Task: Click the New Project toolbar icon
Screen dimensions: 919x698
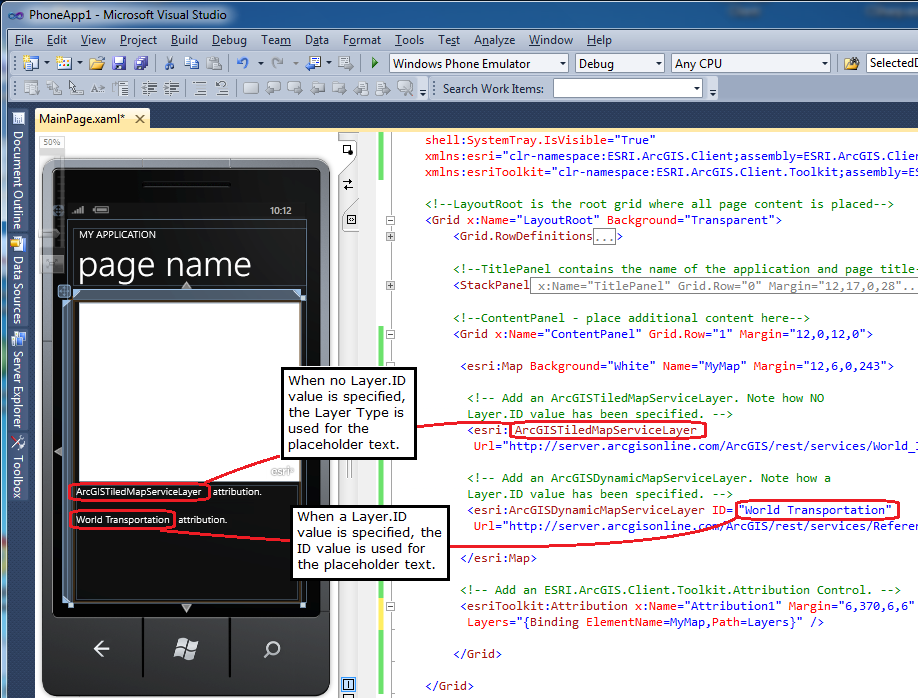Action: [x=30, y=63]
